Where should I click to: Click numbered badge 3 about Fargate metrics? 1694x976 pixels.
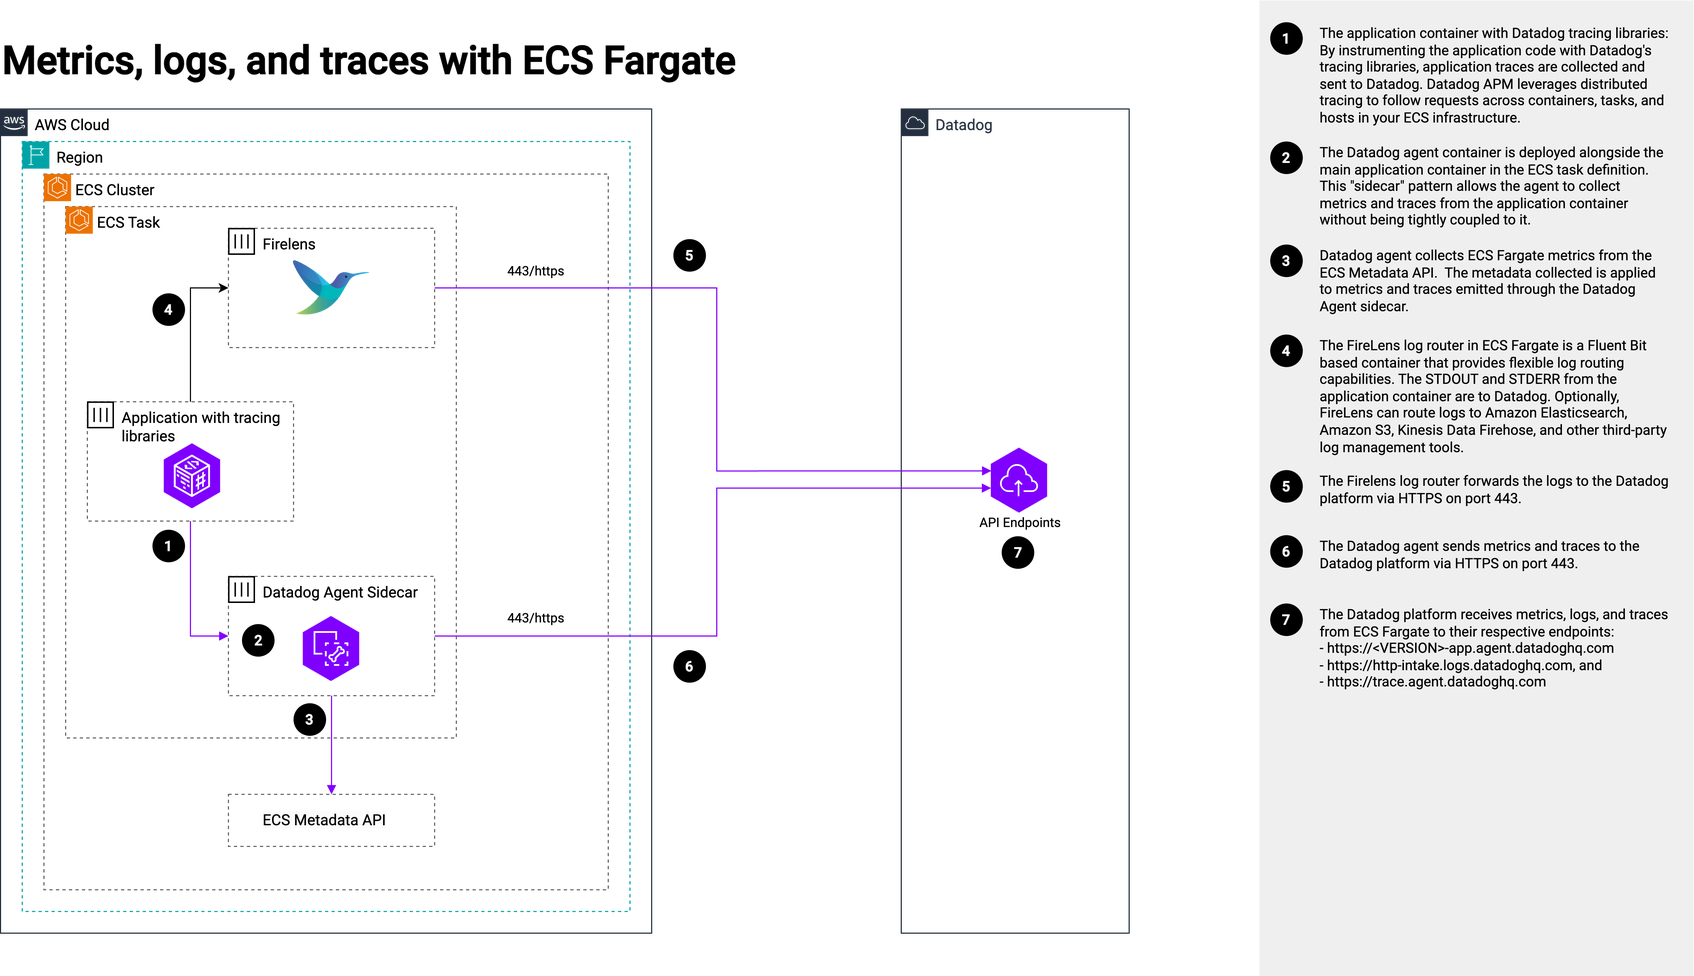(1286, 262)
